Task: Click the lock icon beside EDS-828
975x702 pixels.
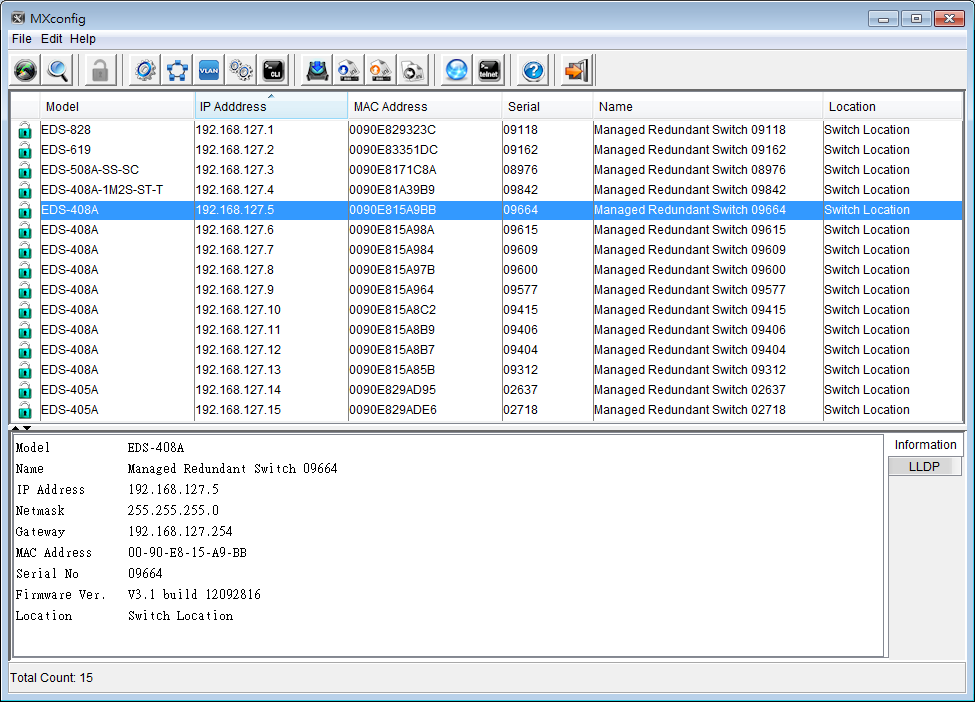Action: click(25, 130)
